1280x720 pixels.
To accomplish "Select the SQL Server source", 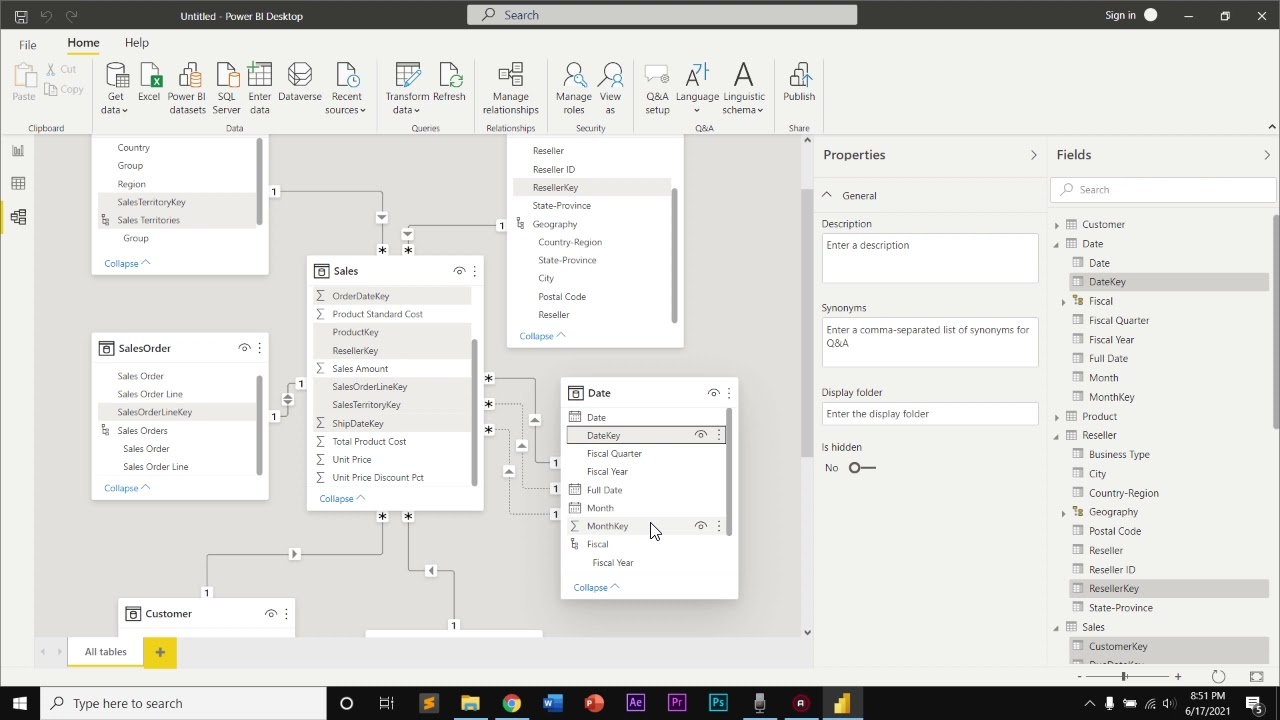I will 227,88.
